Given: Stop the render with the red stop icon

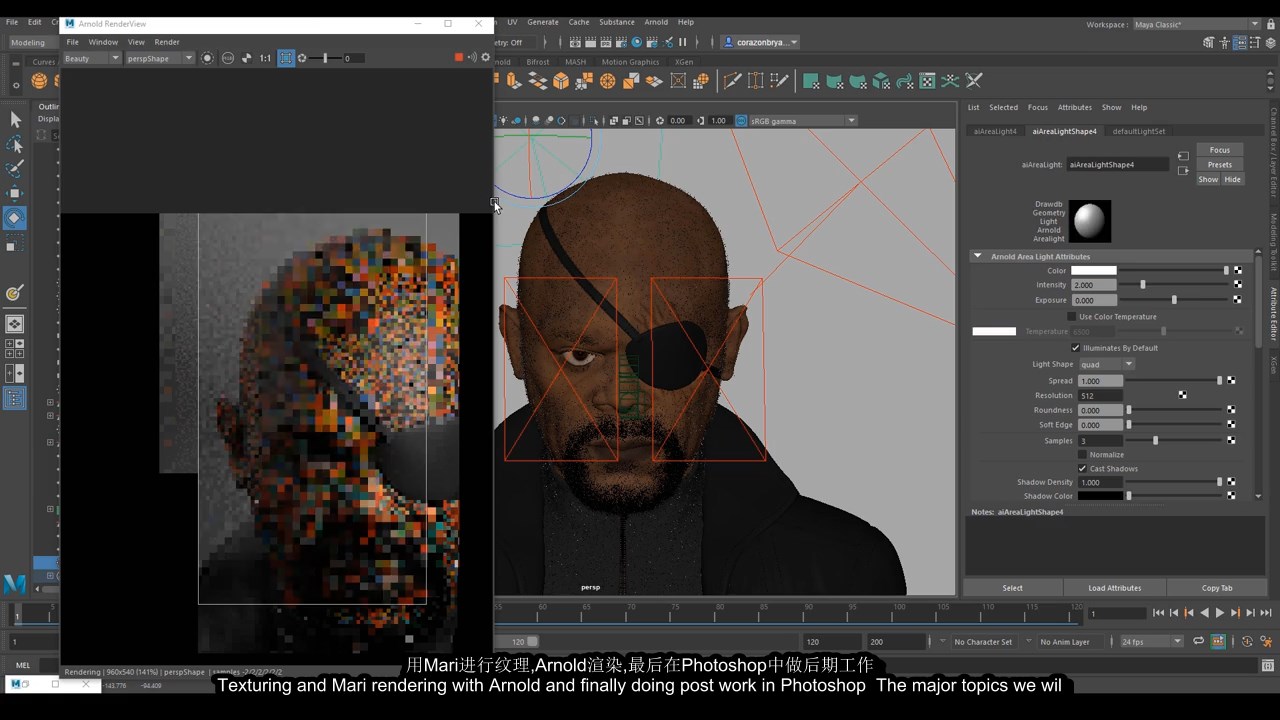Looking at the screenshot, I should (459, 58).
